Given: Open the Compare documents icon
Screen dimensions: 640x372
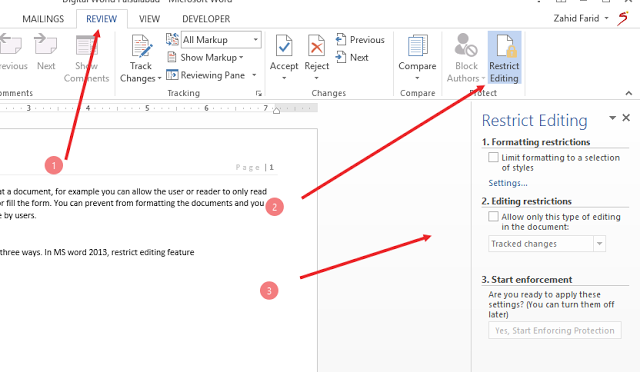Looking at the screenshot, I should point(417,46).
